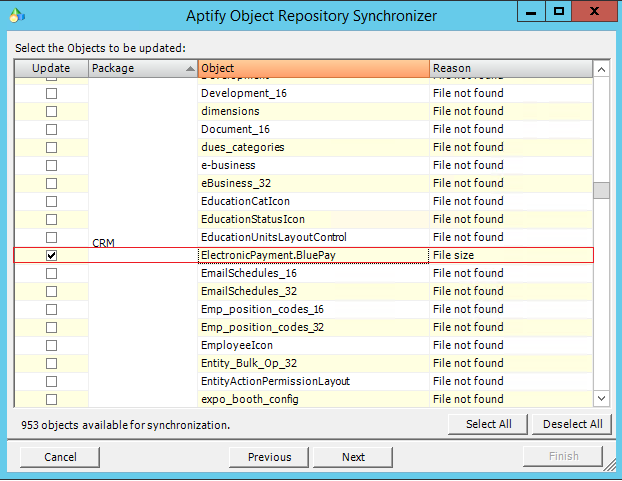The width and height of the screenshot is (622, 481).
Task: Check the Emp_position_codes_32 update checkbox
Action: tap(51, 328)
